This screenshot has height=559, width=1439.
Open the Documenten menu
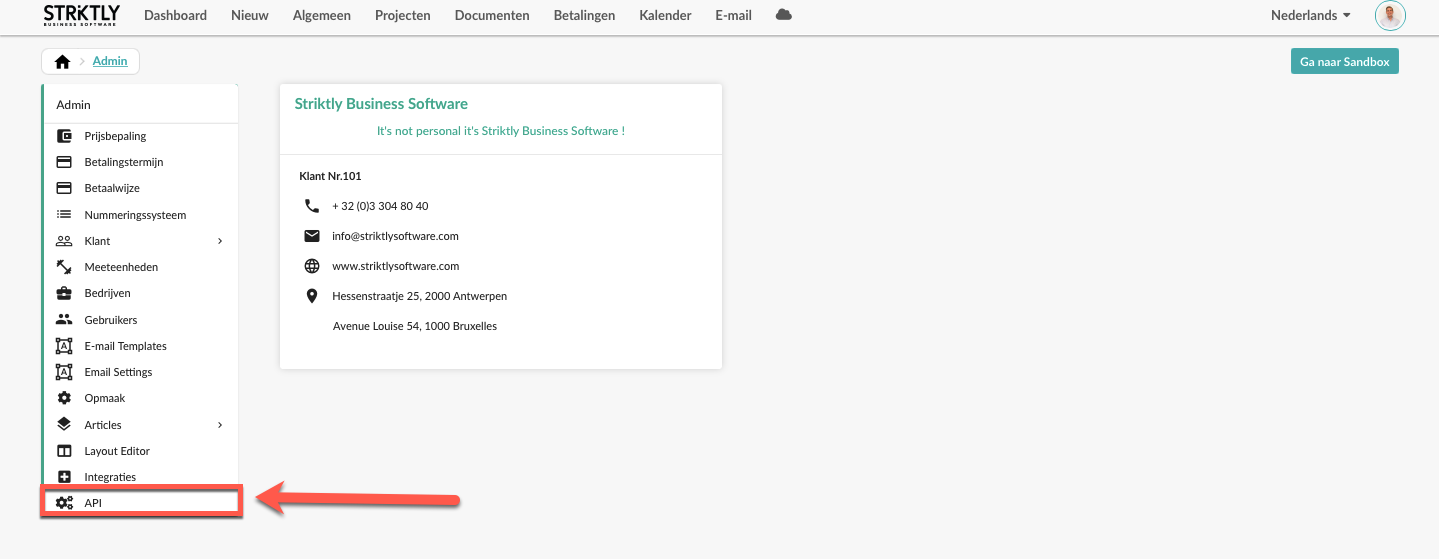pyautogui.click(x=492, y=15)
